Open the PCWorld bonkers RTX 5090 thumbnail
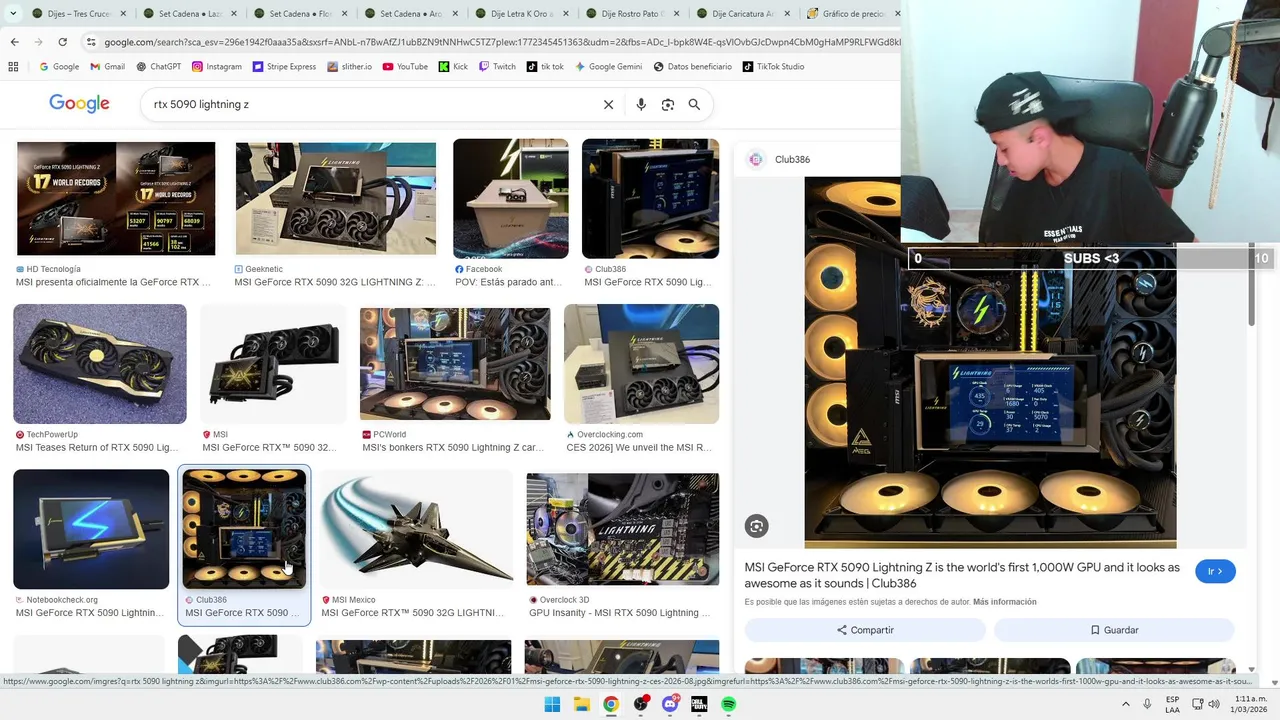Viewport: 1280px width, 720px height. coord(455,364)
